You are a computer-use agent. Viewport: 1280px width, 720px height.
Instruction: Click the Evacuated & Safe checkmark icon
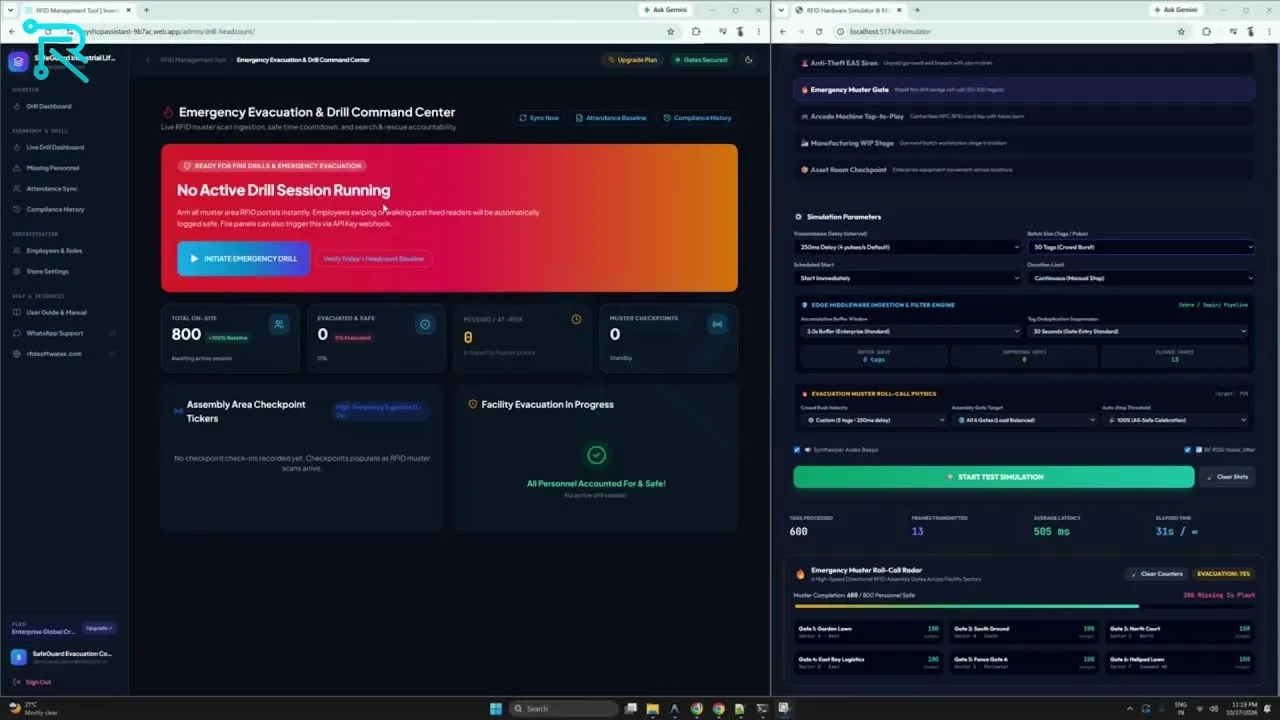pos(425,324)
